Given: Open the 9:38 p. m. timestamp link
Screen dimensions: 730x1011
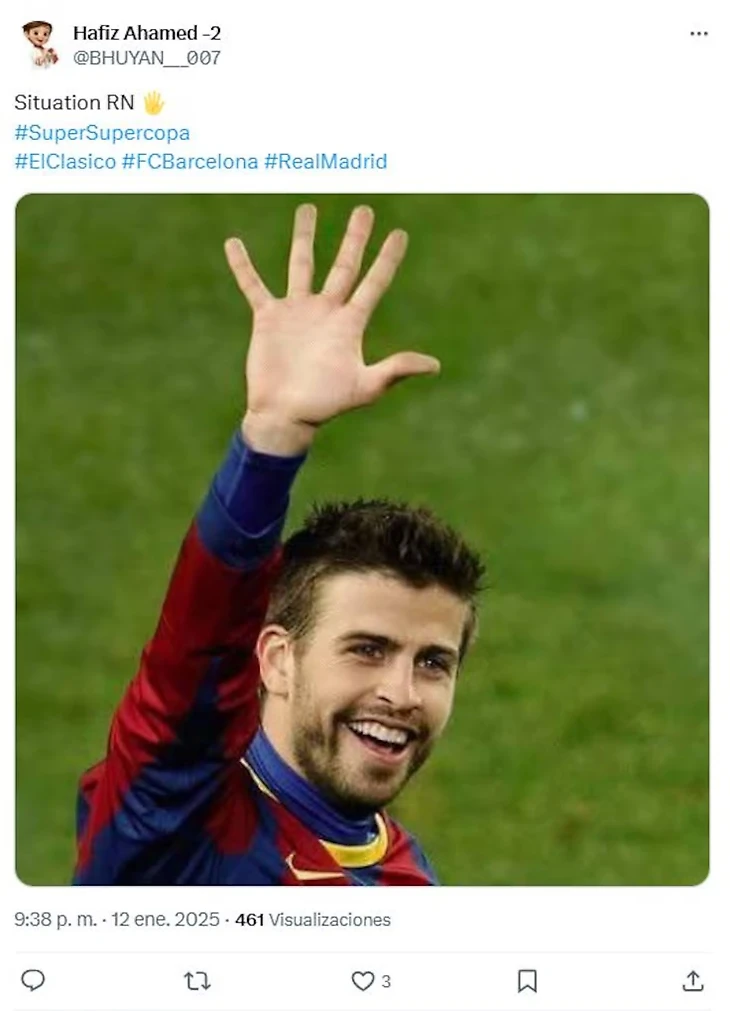Looking at the screenshot, I should coord(55,919).
